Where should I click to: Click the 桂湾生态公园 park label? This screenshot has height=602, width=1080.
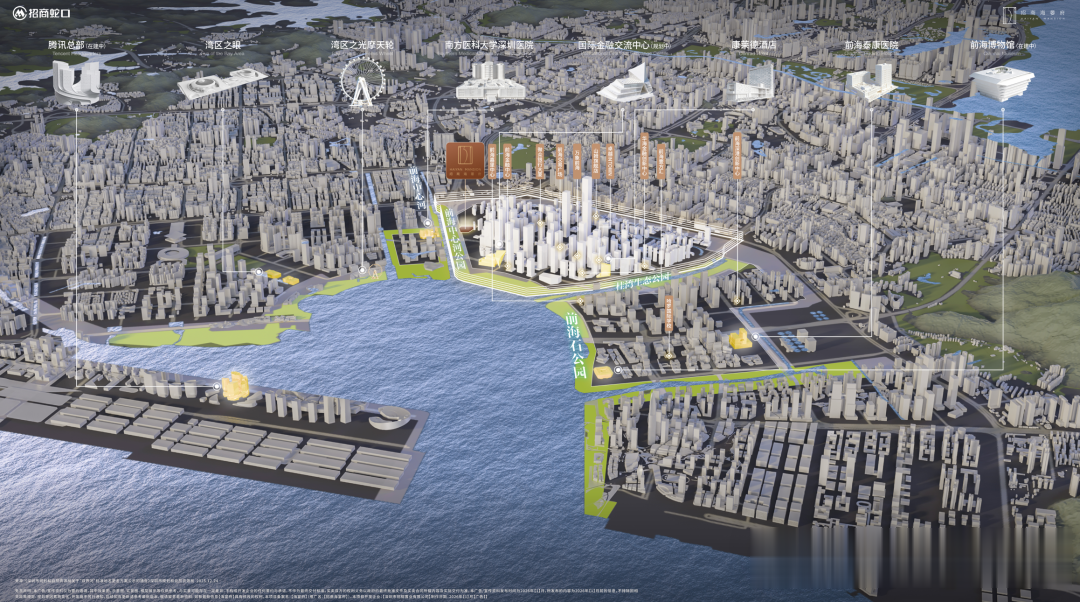pos(643,280)
